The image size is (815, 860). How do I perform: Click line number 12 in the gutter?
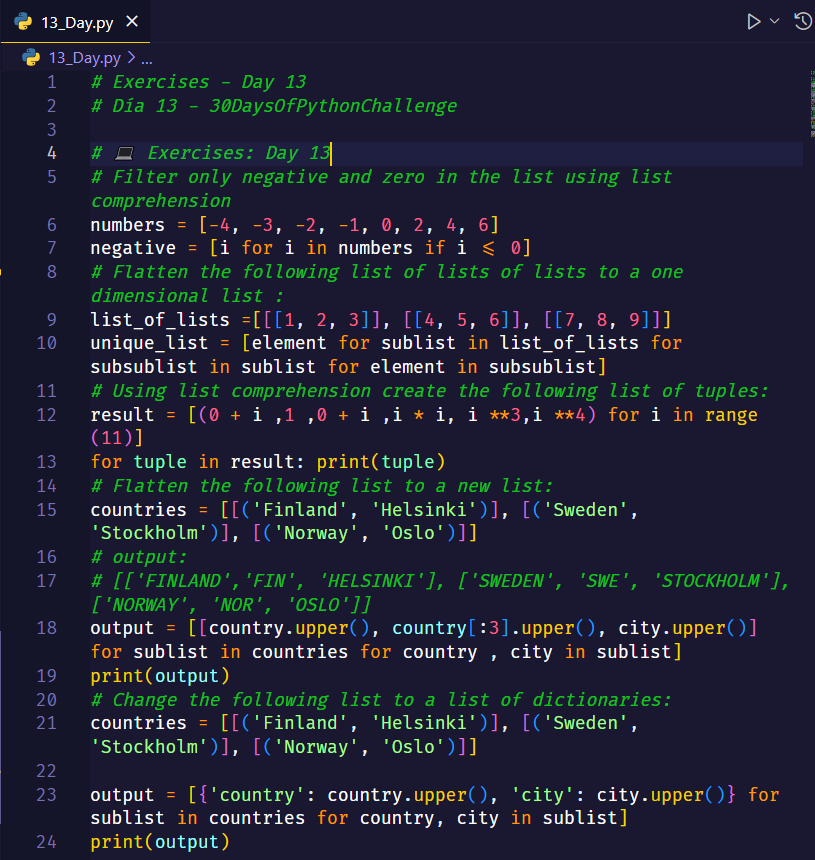tap(47, 415)
